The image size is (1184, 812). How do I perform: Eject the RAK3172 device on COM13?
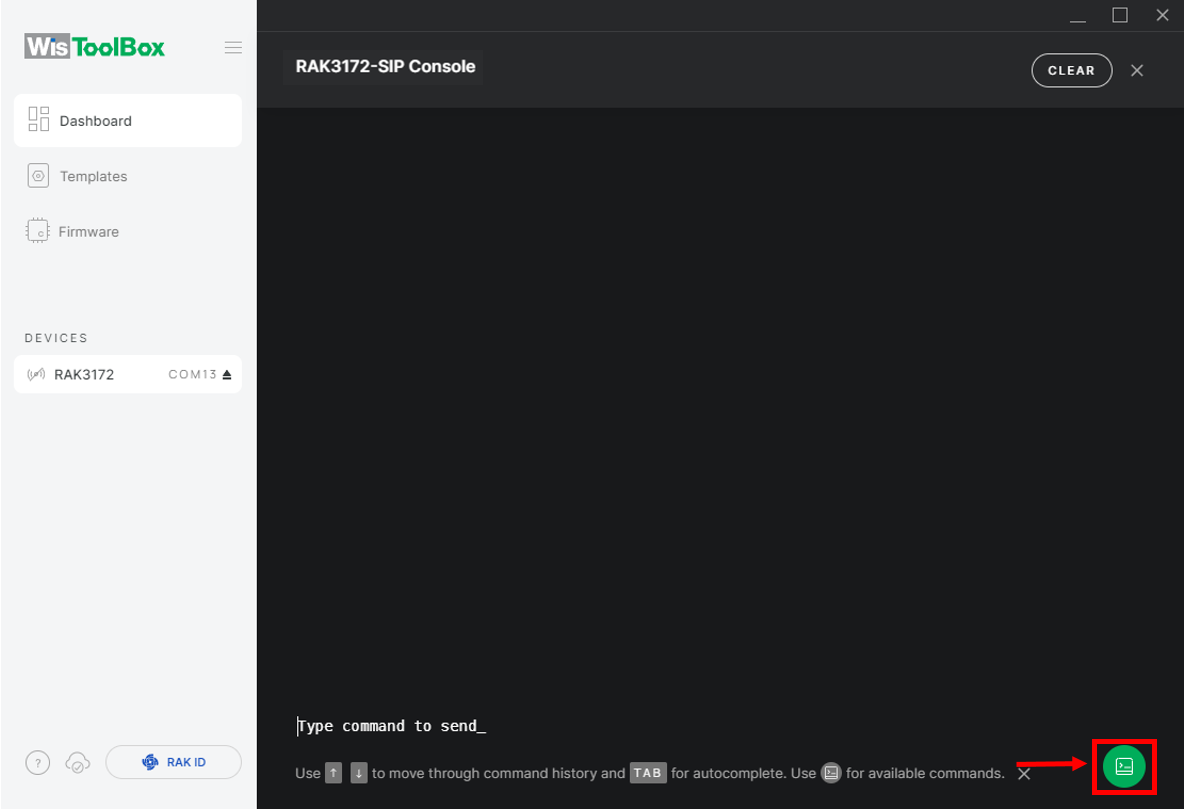click(x=227, y=375)
